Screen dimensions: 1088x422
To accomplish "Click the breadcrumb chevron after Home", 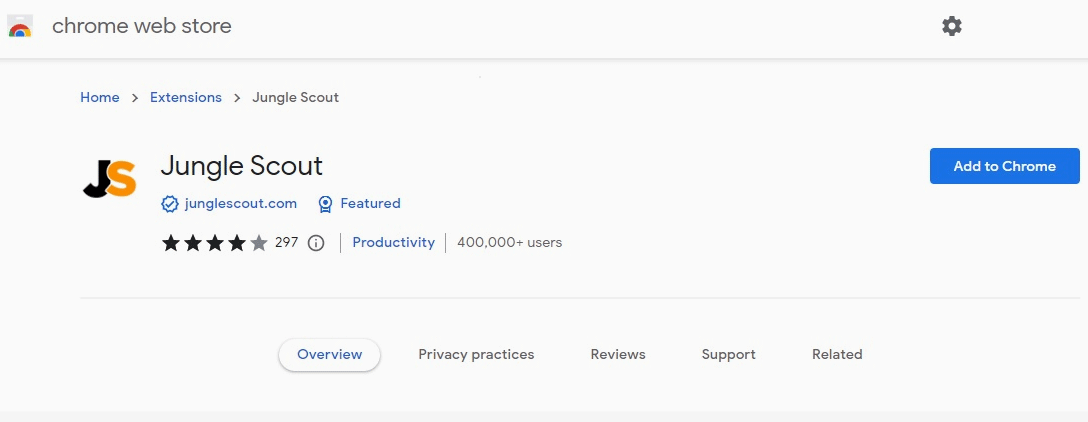I will click(135, 98).
